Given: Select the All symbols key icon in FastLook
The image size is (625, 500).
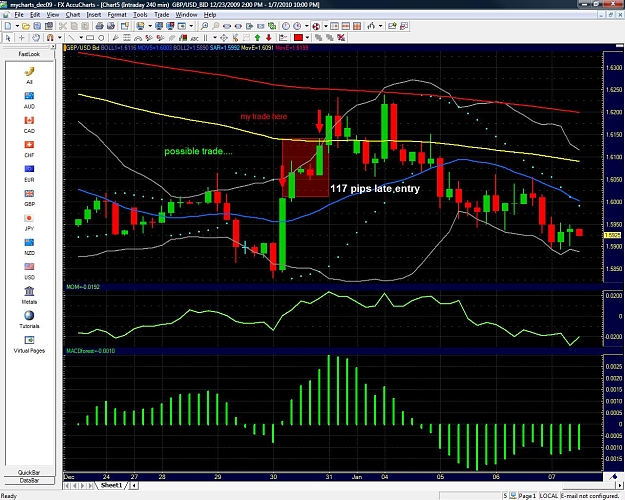Looking at the screenshot, I should pyautogui.click(x=29, y=72).
